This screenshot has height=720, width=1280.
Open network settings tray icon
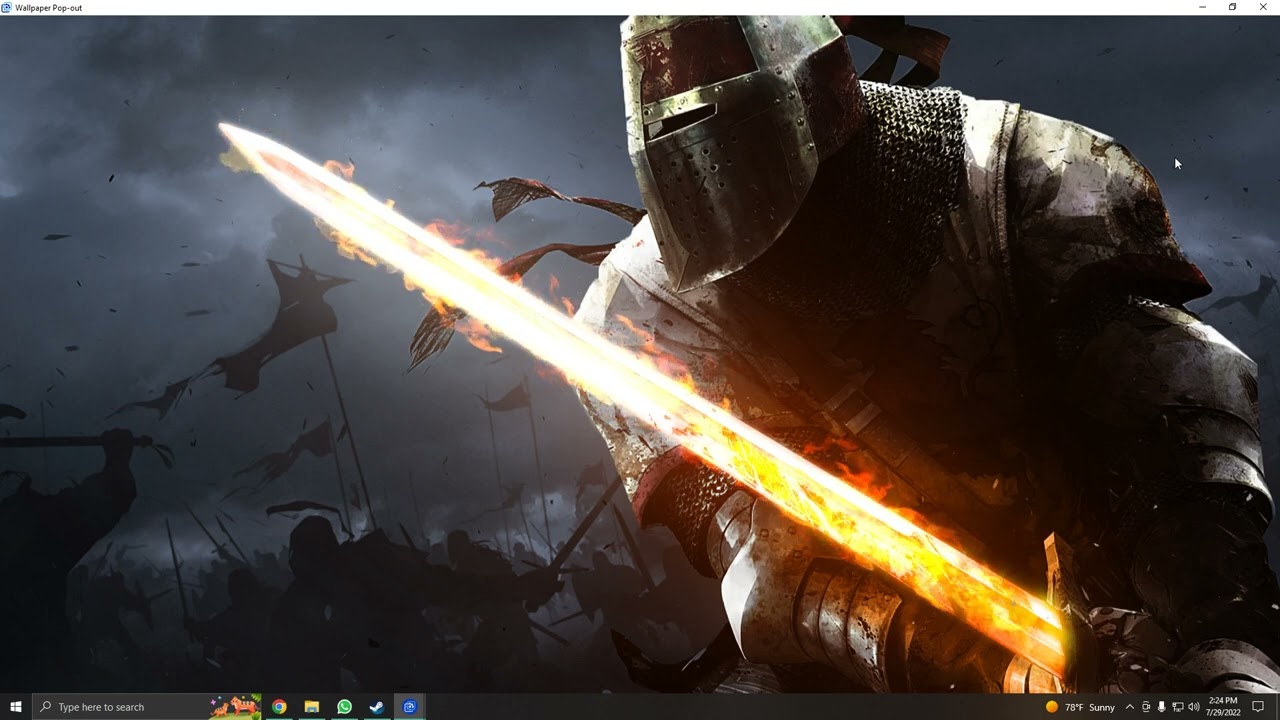pos(1177,707)
